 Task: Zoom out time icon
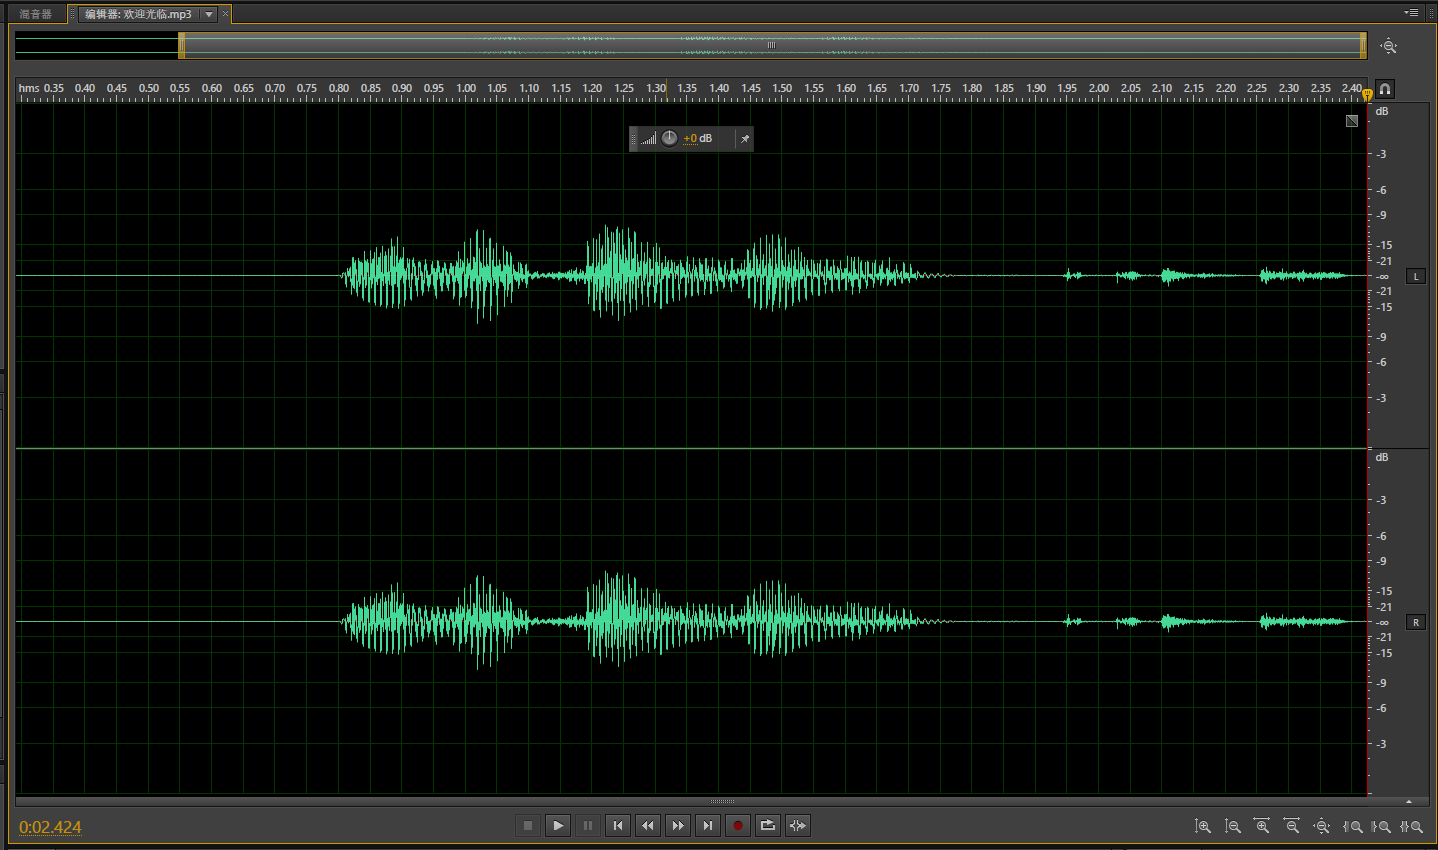[1292, 826]
